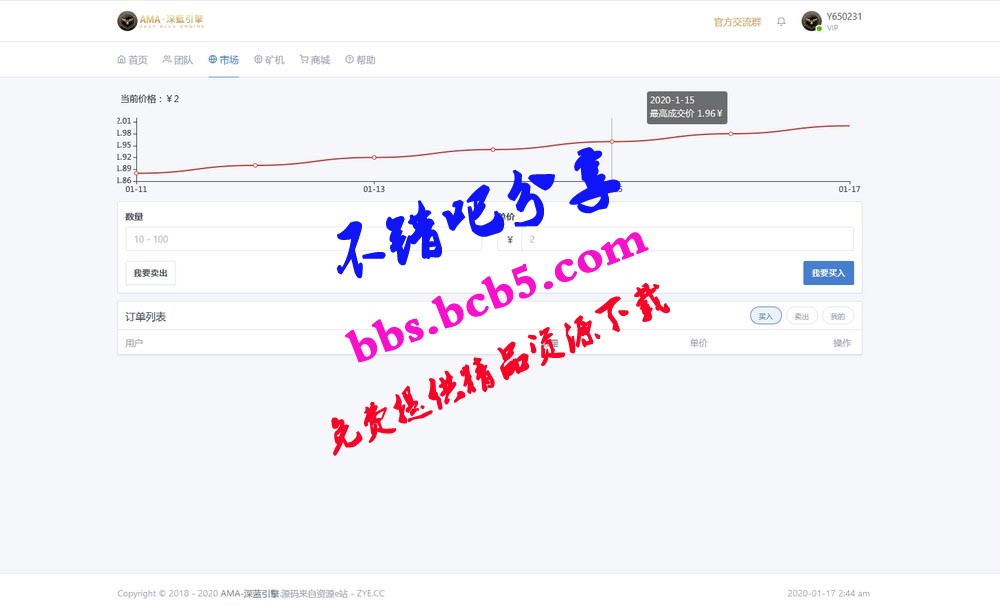
Task: Open the Y650231 username menu
Action: (x=844, y=17)
